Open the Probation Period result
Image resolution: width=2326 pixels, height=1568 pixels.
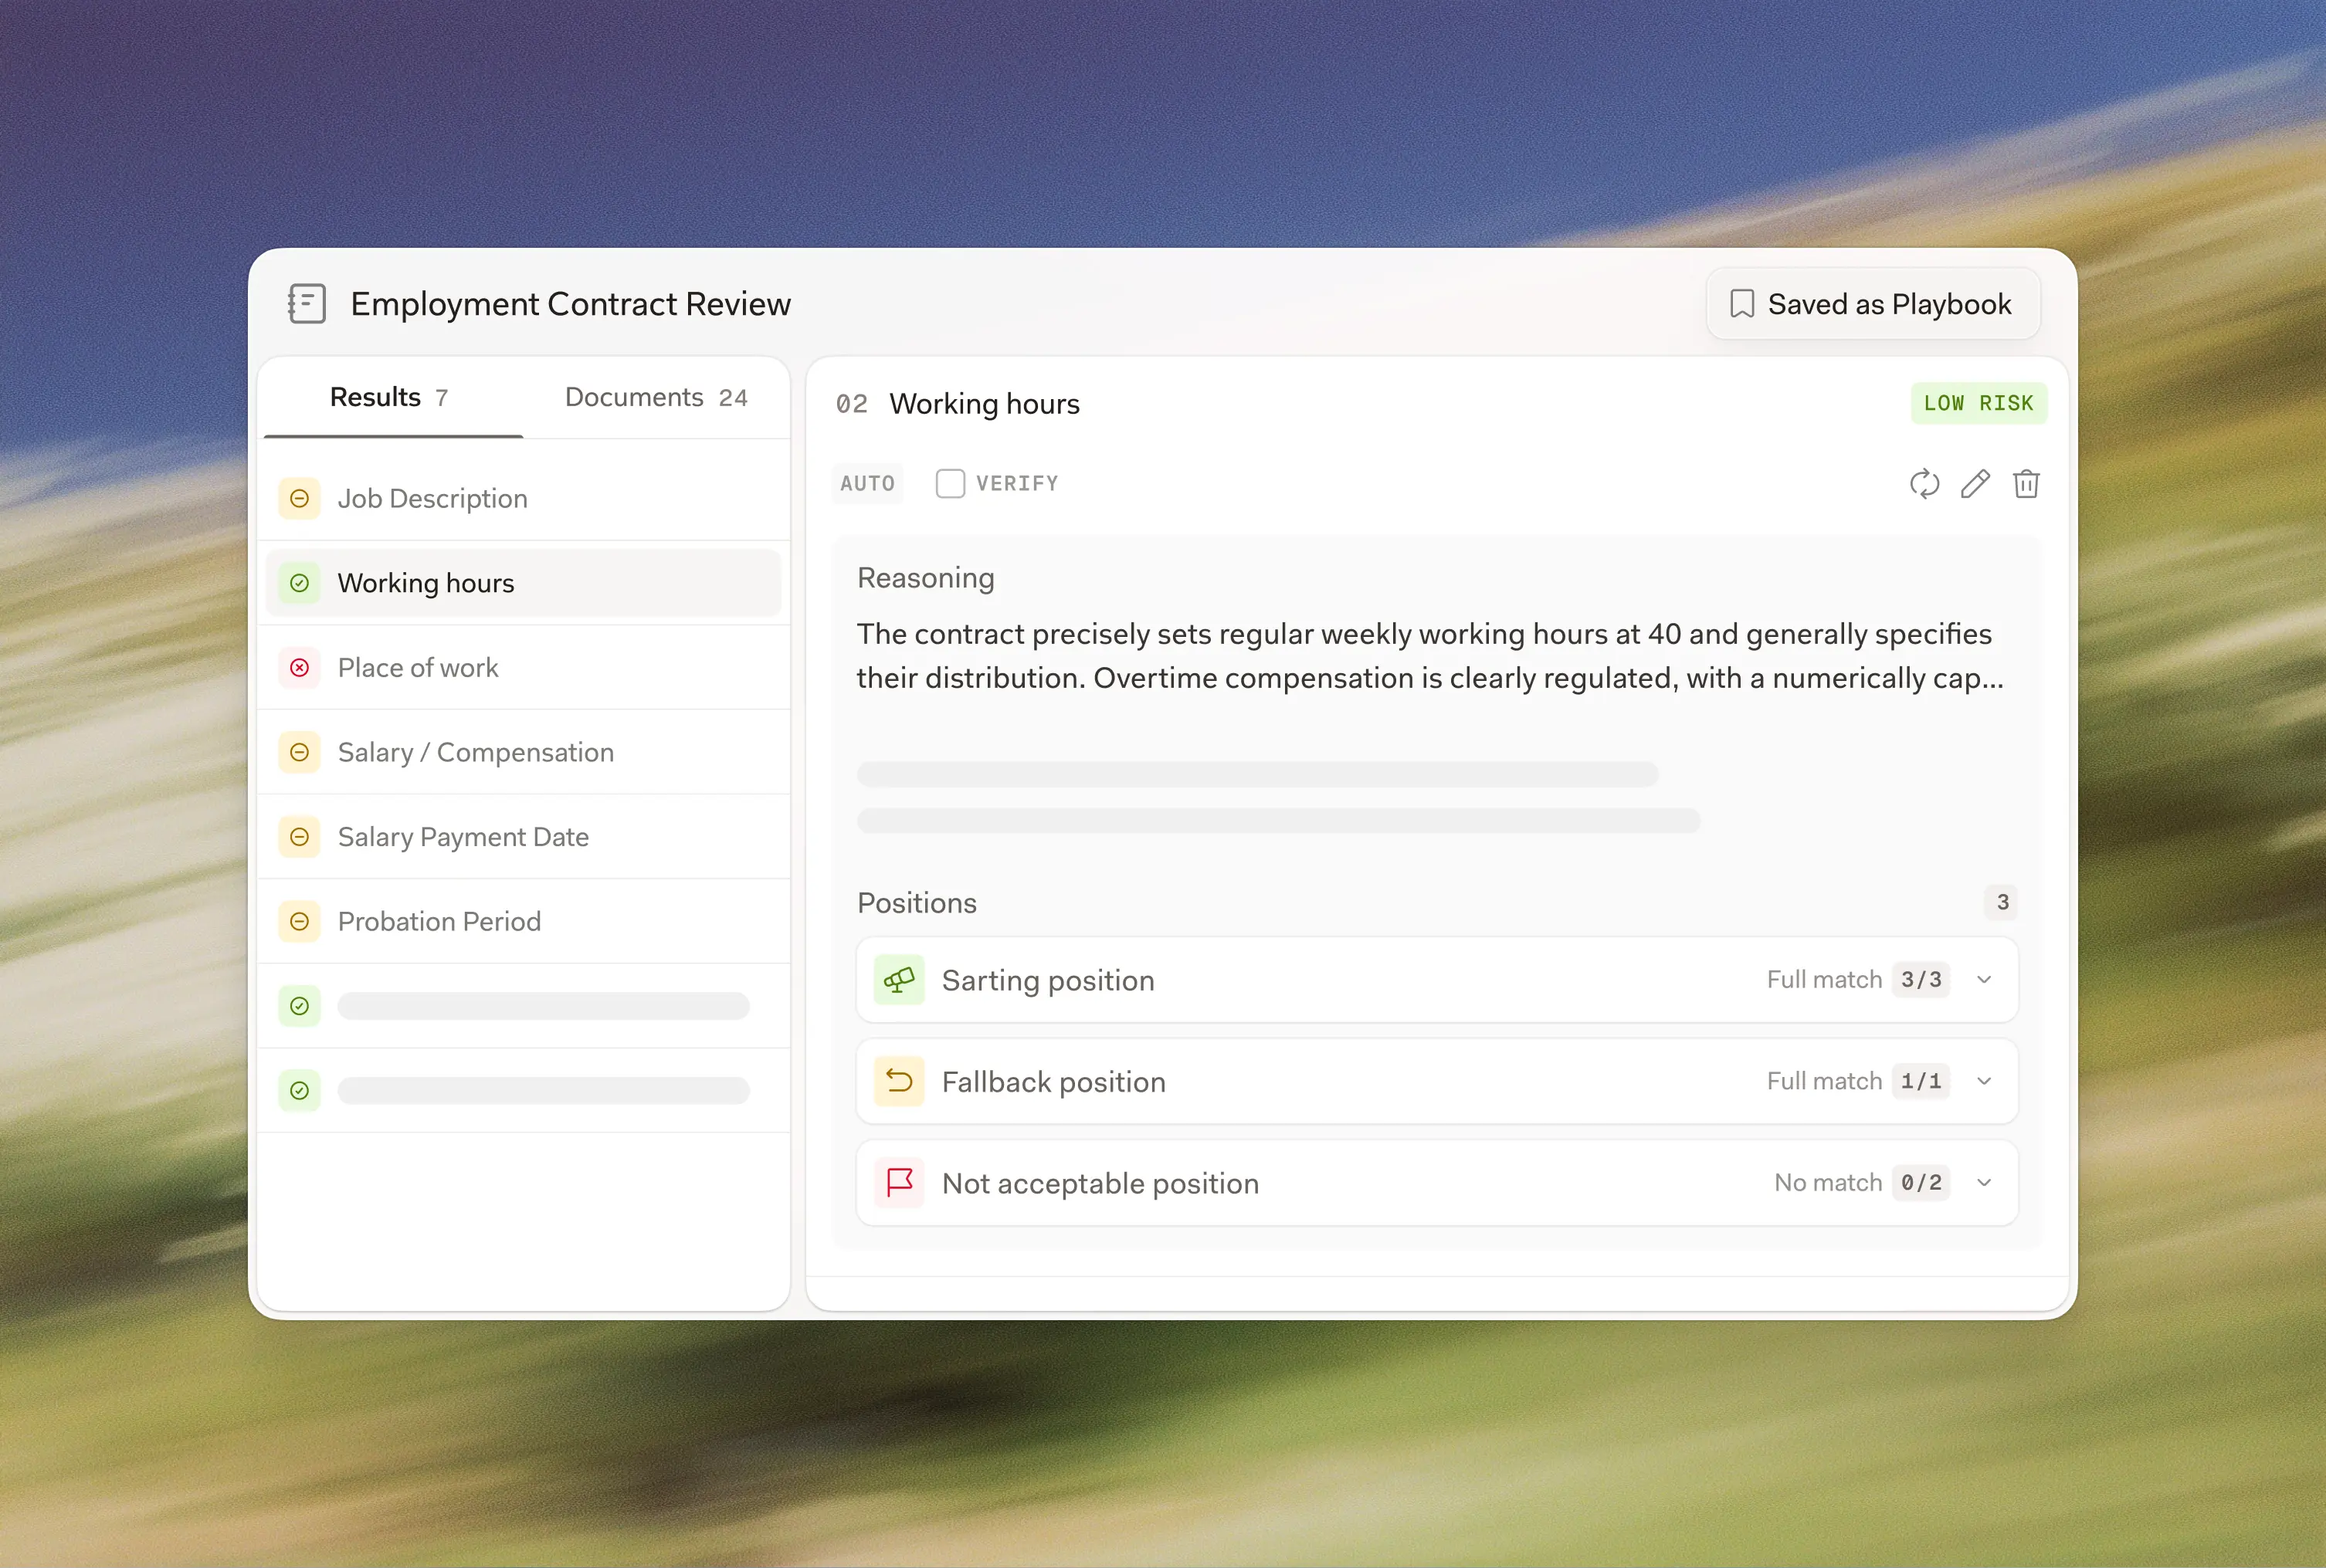[x=524, y=921]
